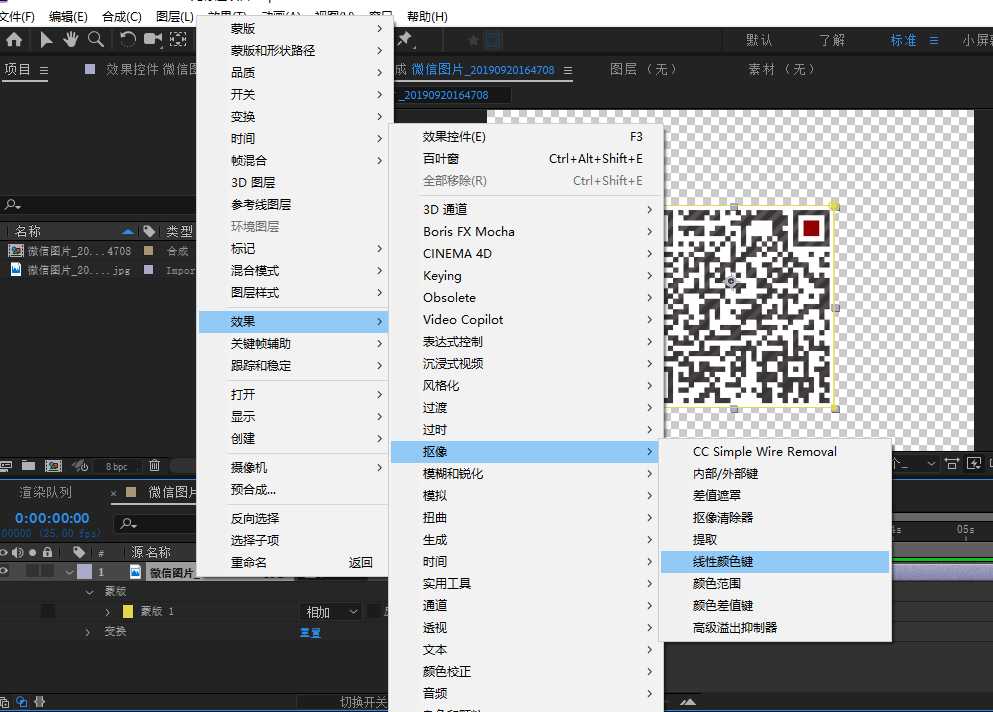The width and height of the screenshot is (993, 712).
Task: Switch to the 了解 workspace
Action: (832, 40)
